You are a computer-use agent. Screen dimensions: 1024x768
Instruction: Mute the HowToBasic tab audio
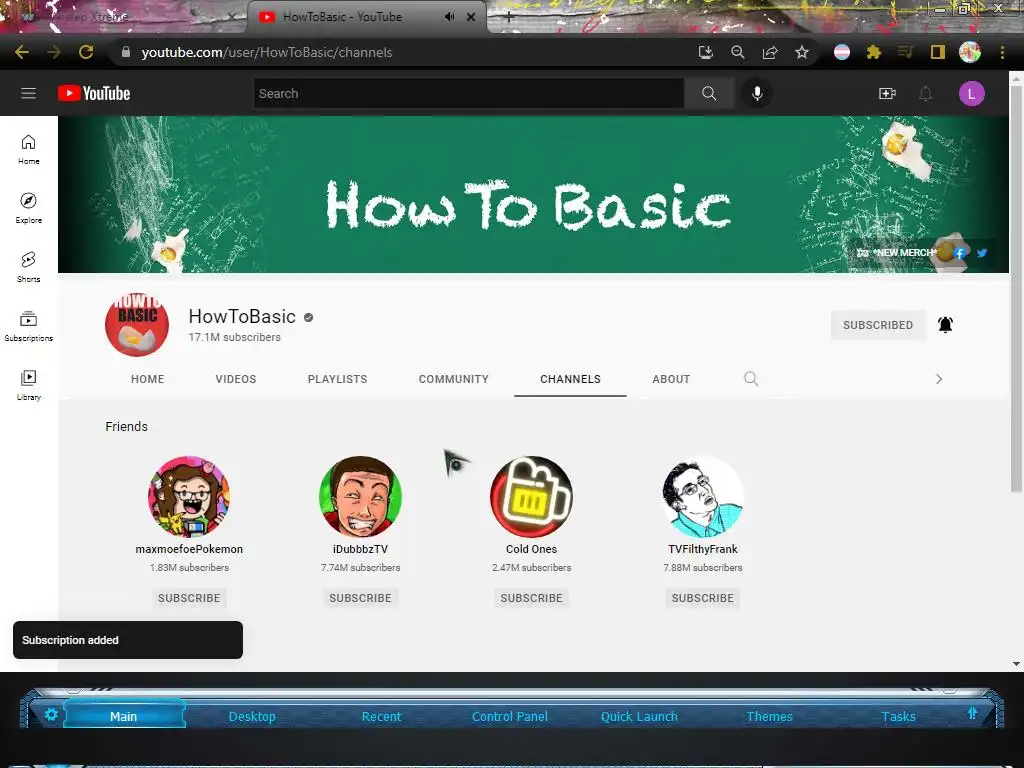pos(449,17)
